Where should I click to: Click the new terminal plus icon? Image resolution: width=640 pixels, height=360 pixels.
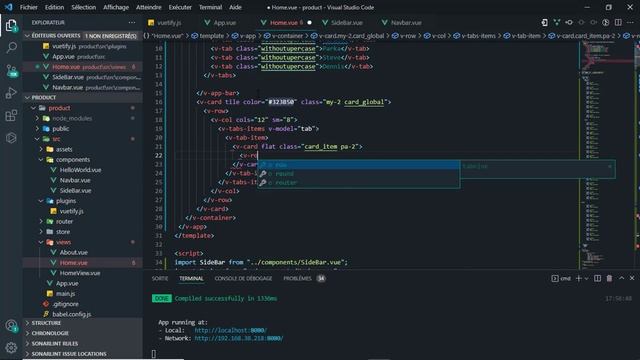(578, 278)
